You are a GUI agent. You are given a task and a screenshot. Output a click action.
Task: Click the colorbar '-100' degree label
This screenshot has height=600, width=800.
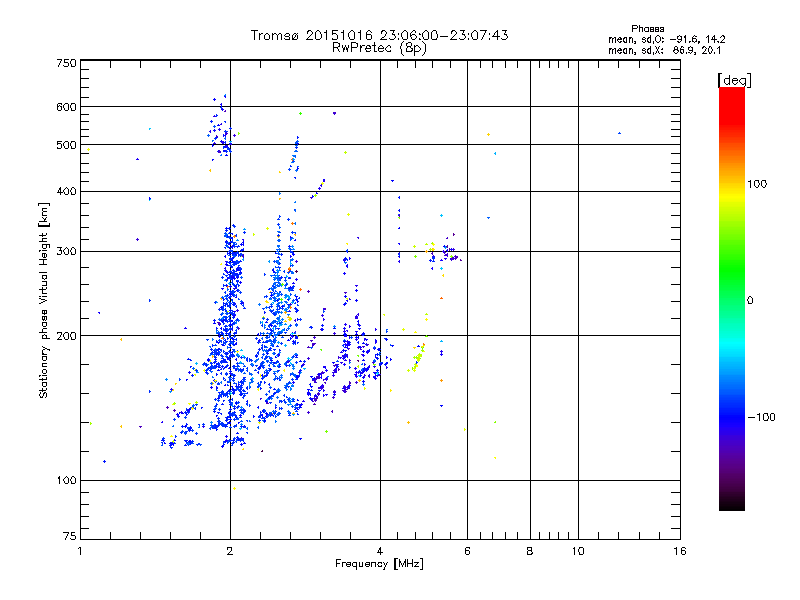[x=761, y=417]
